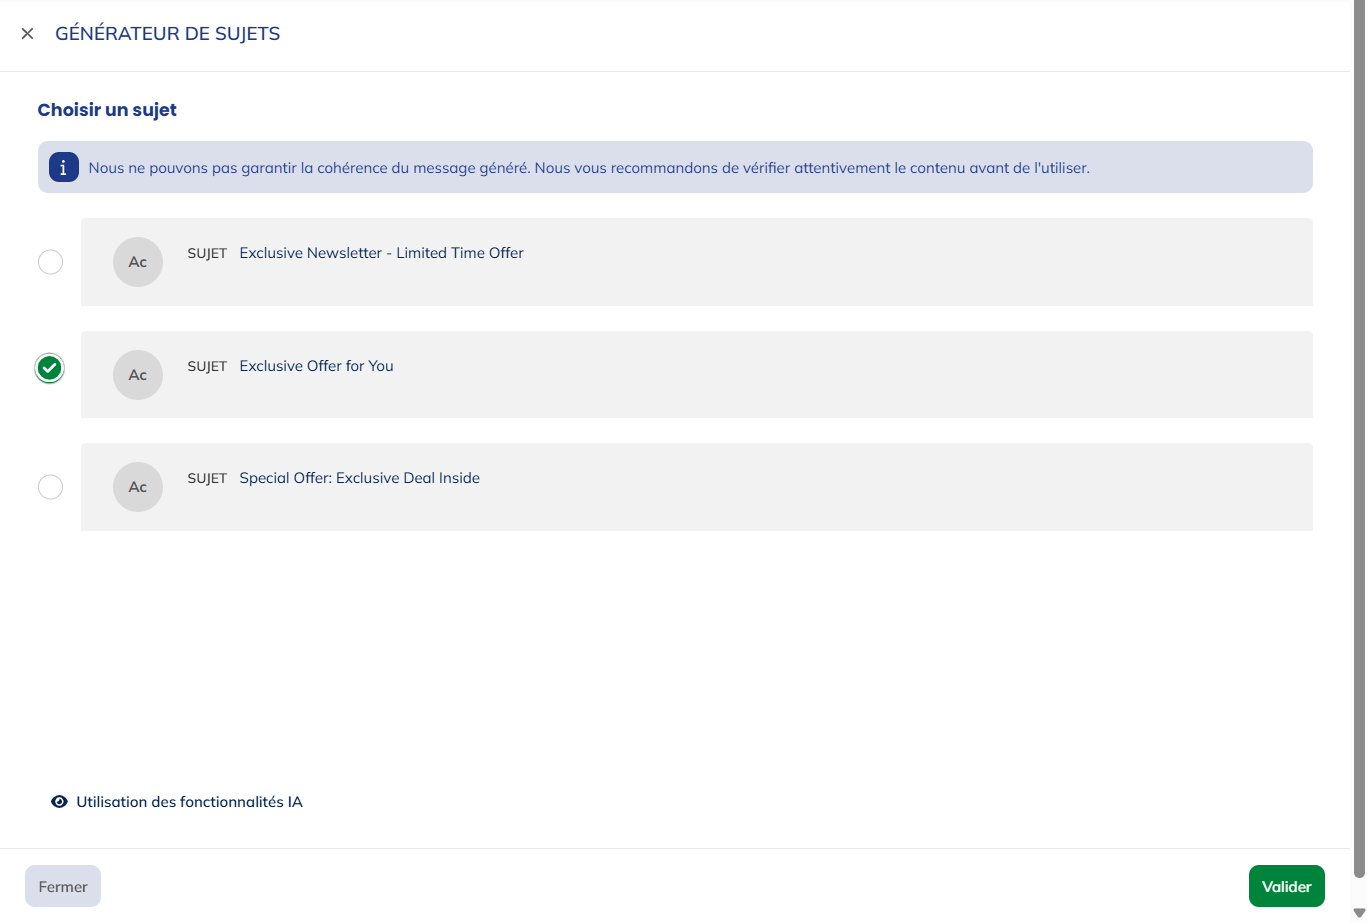This screenshot has height=923, width=1367.
Task: Open Utilisation des fonctionnalités IA details
Action: [188, 801]
